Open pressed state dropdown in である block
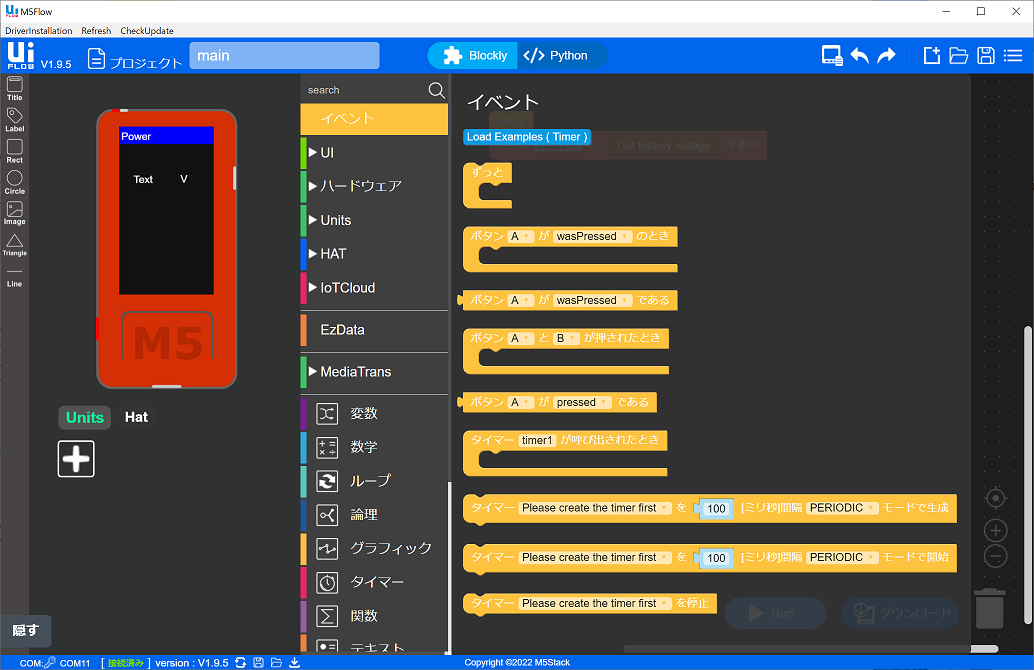This screenshot has height=670, width=1034. click(582, 402)
